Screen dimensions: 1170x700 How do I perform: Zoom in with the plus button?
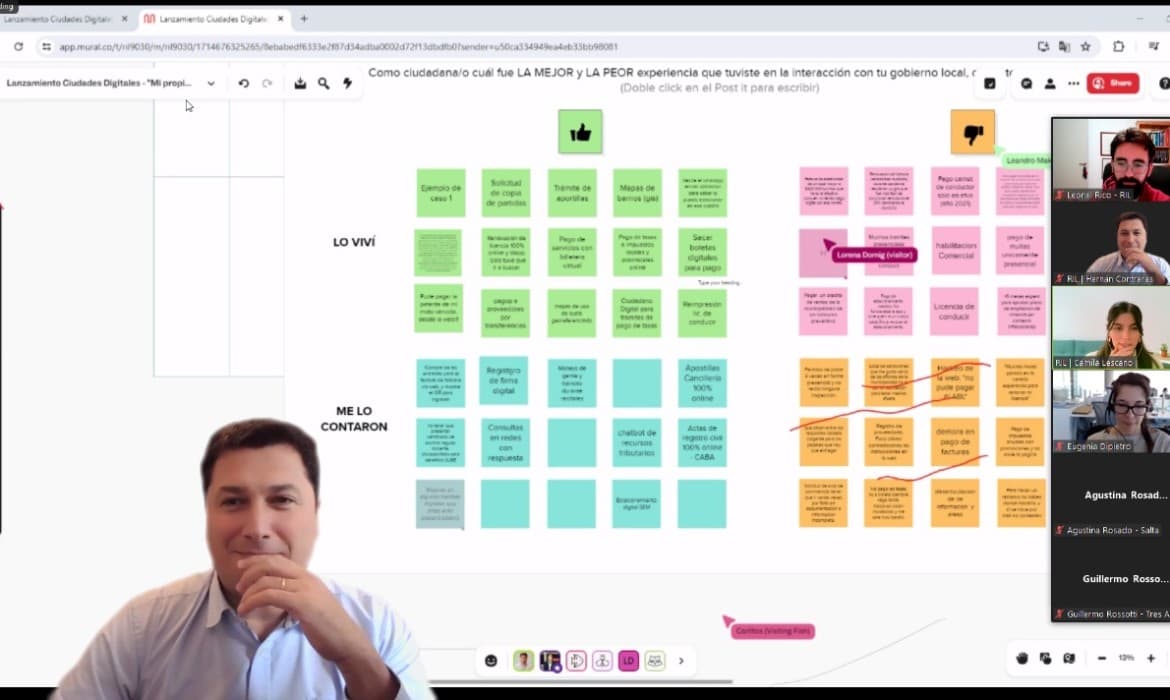click(1151, 658)
